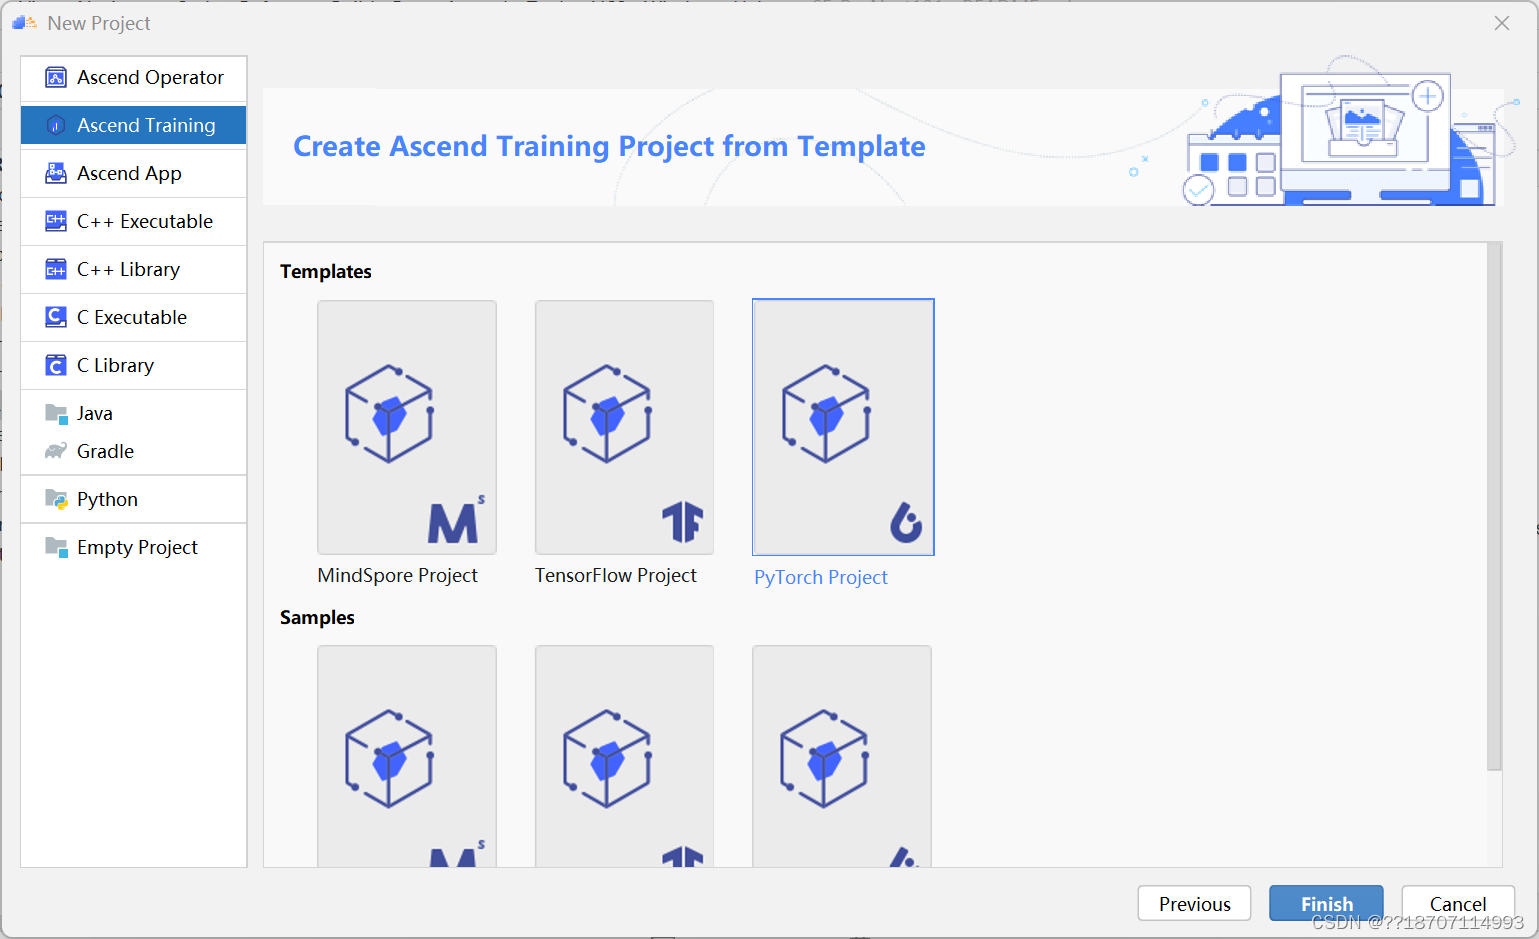The width and height of the screenshot is (1539, 939).
Task: Click the Previous button
Action: (1194, 904)
